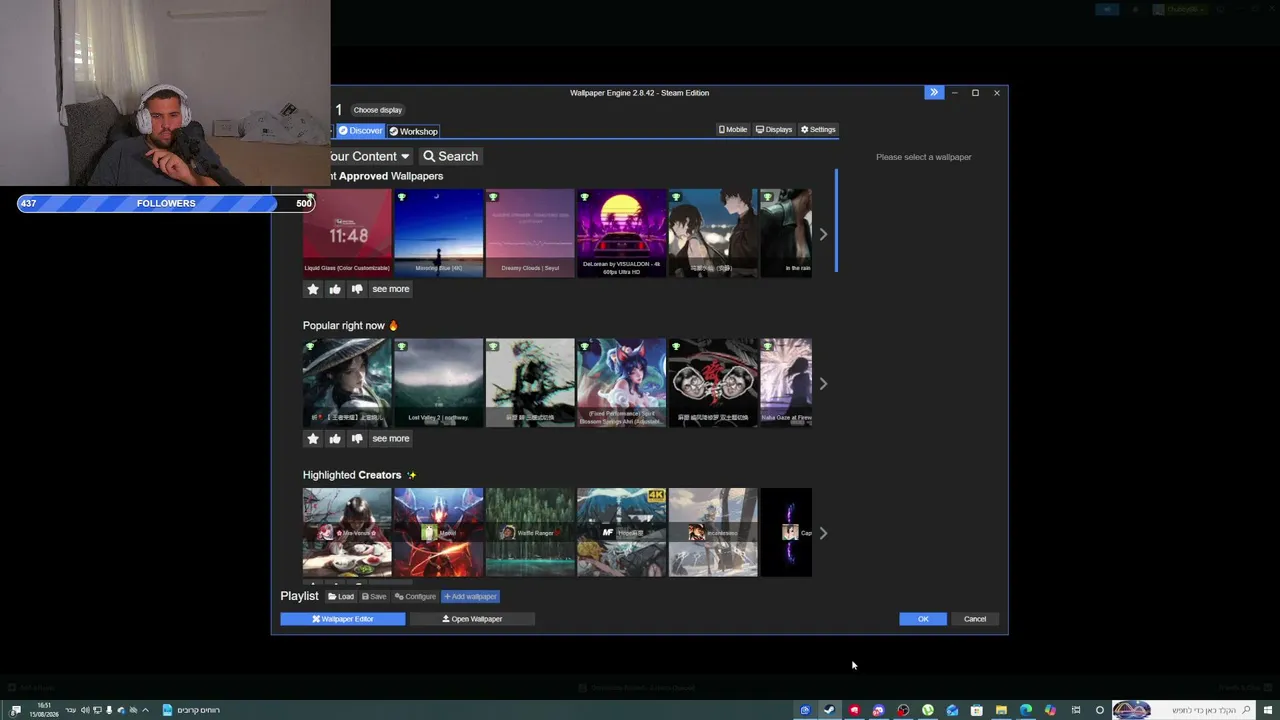This screenshot has height=720, width=1280.
Task: Cancel the Wallpaper Engine dialog
Action: (975, 619)
